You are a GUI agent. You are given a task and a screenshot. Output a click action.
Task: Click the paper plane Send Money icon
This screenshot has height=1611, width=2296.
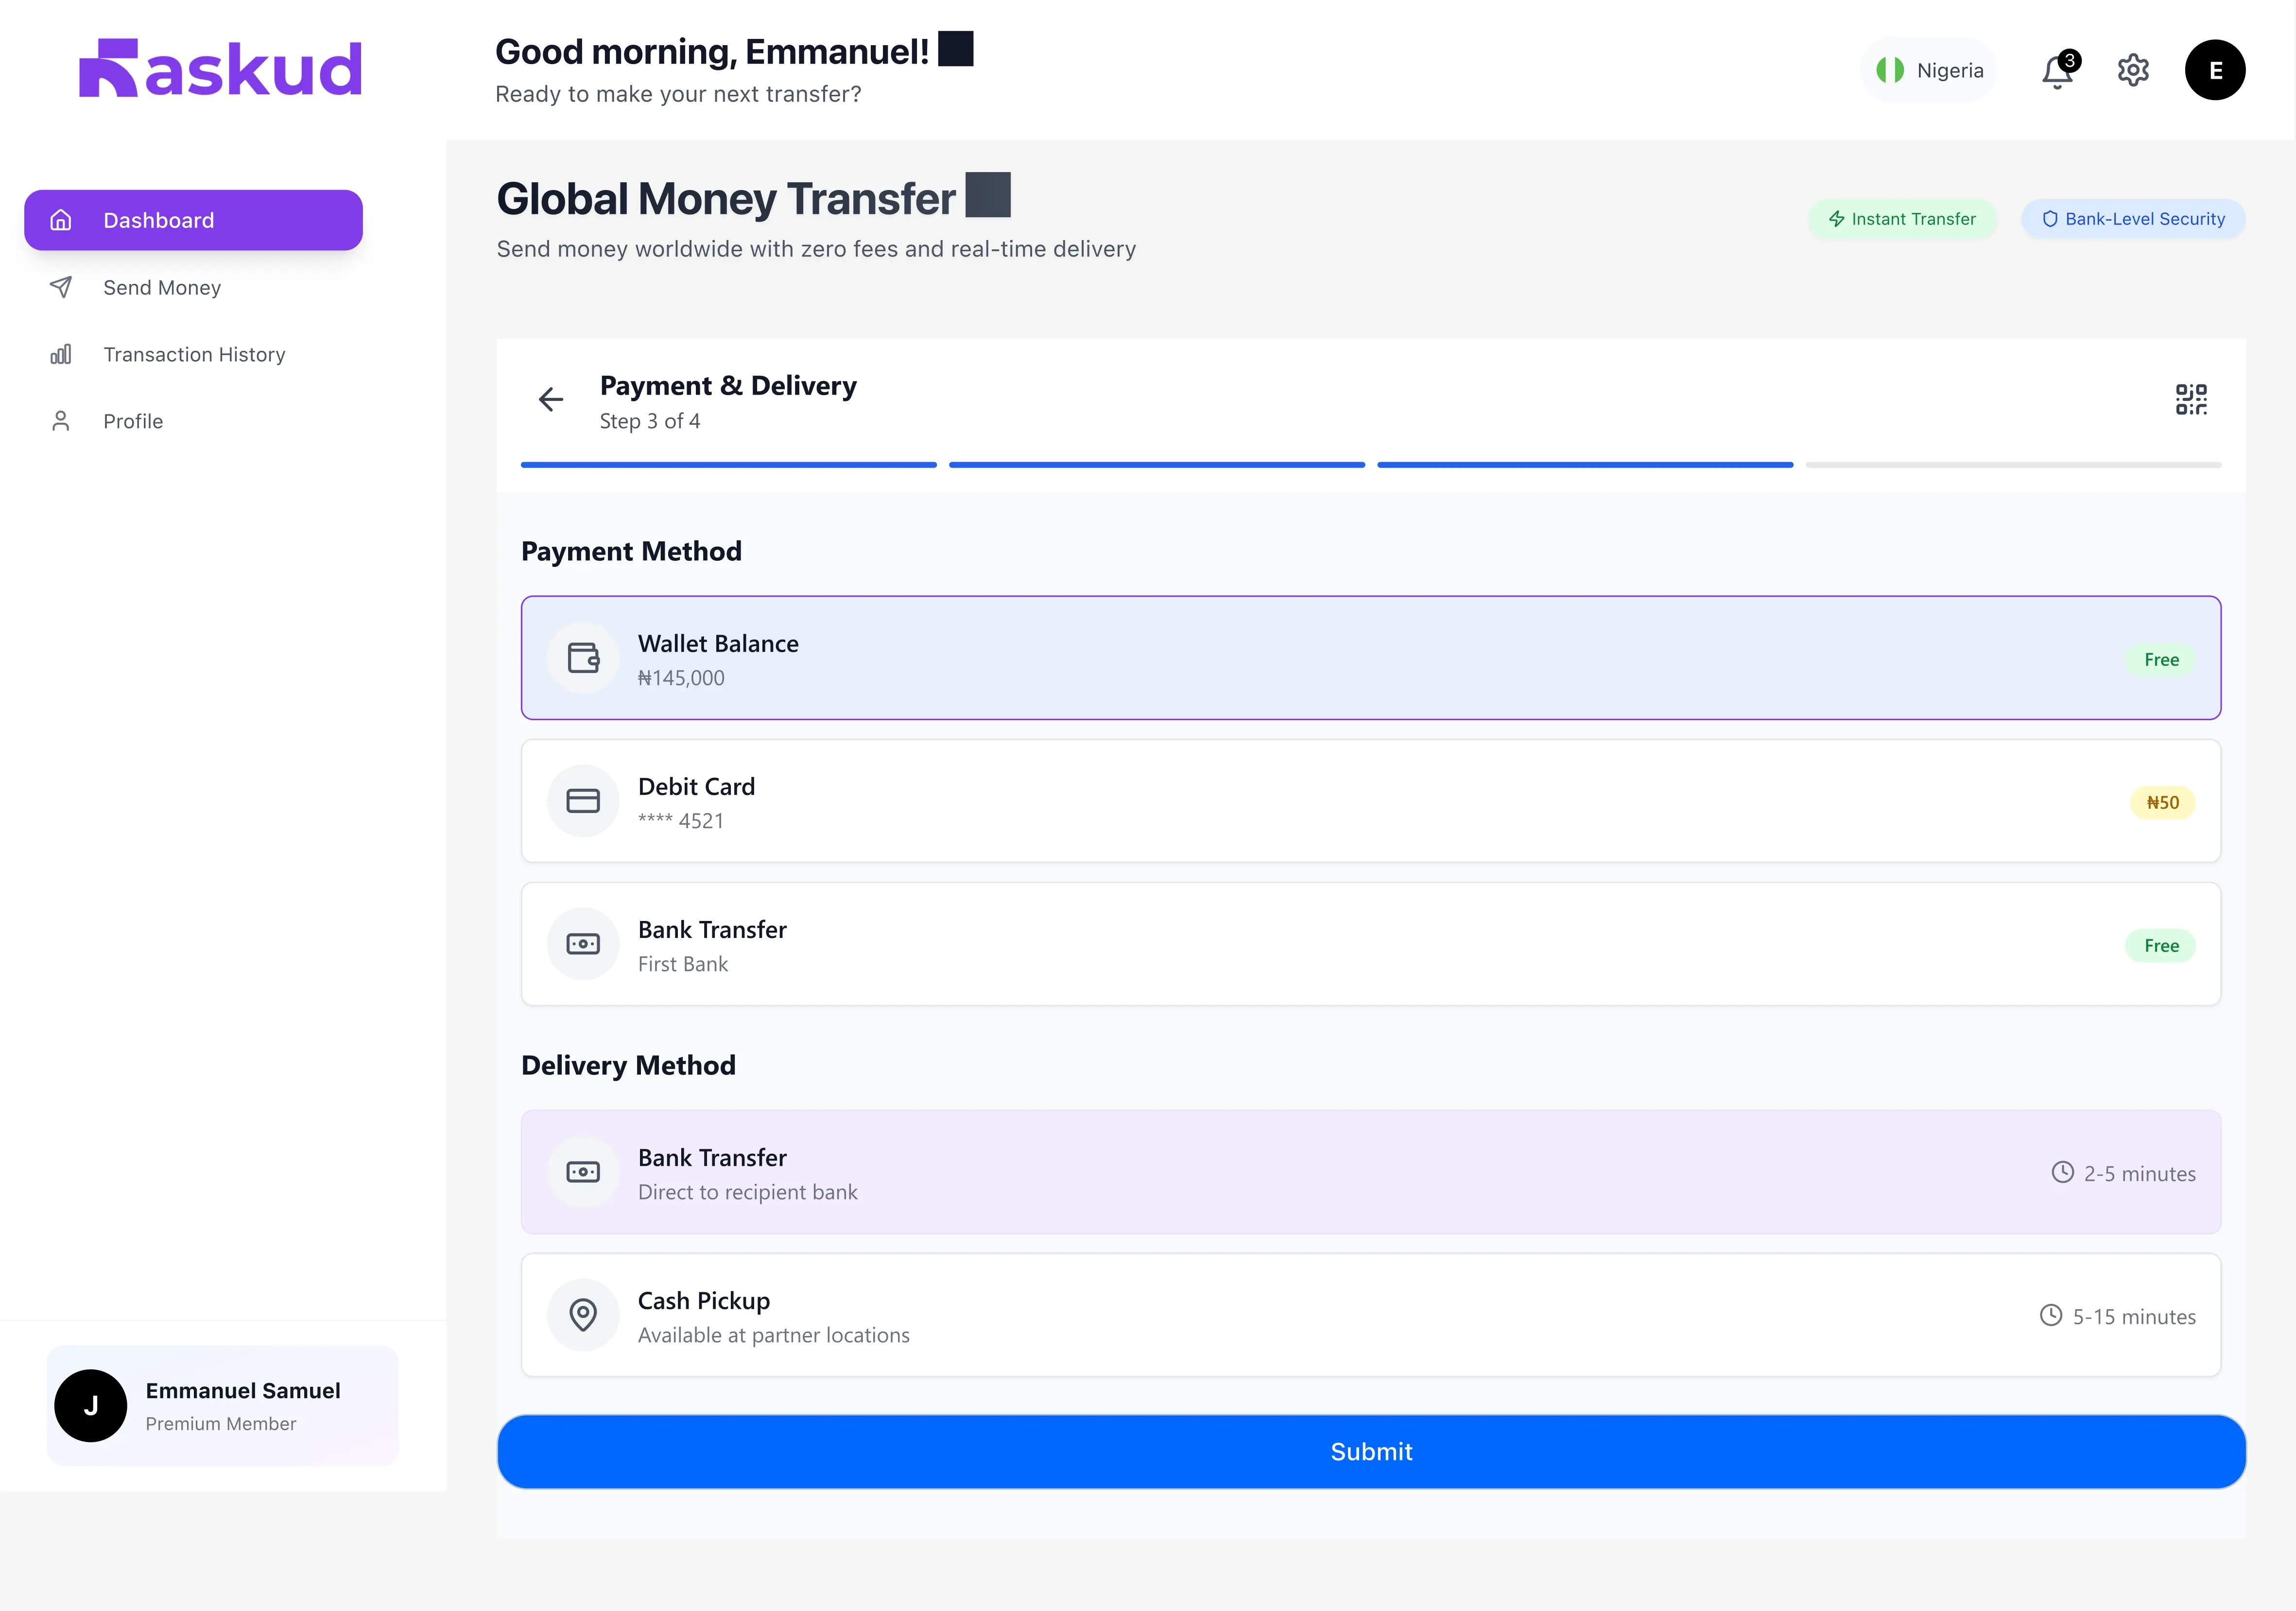click(61, 287)
